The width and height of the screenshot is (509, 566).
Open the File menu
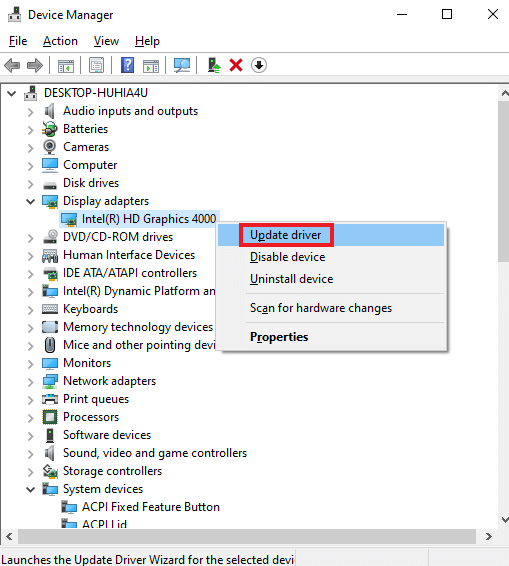[x=18, y=41]
